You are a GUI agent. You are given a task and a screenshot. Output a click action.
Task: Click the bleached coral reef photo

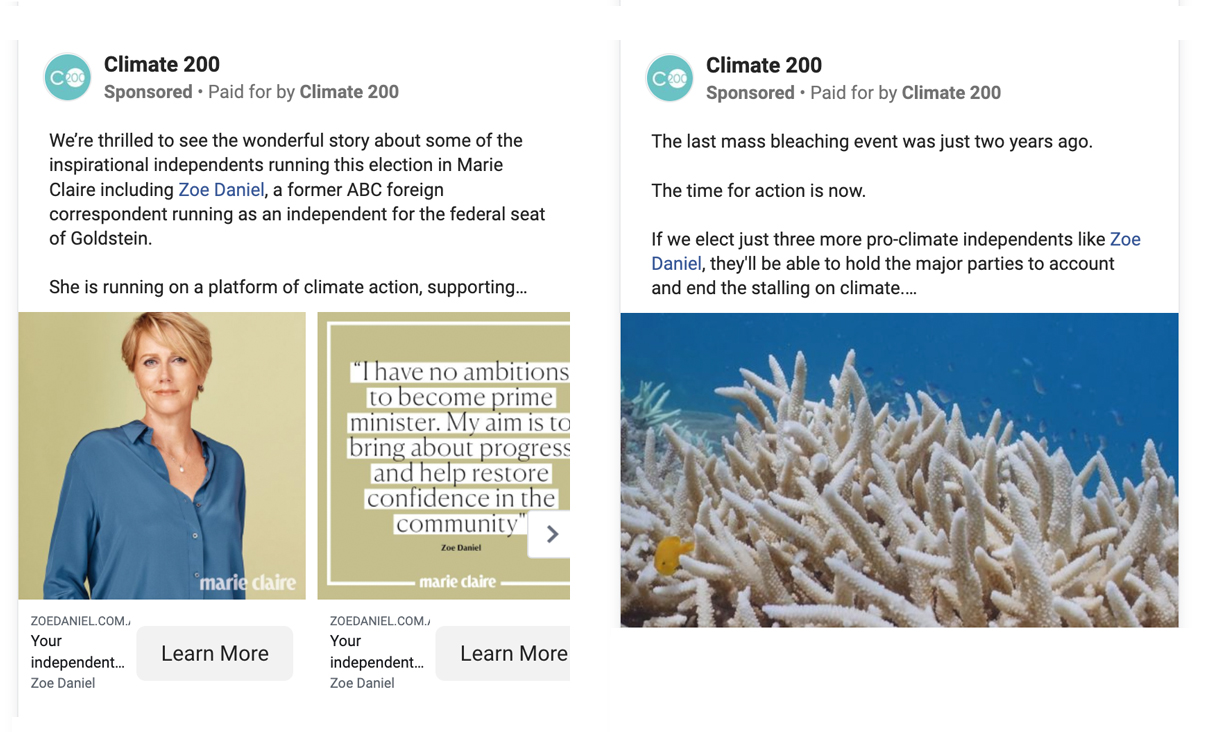(x=899, y=470)
